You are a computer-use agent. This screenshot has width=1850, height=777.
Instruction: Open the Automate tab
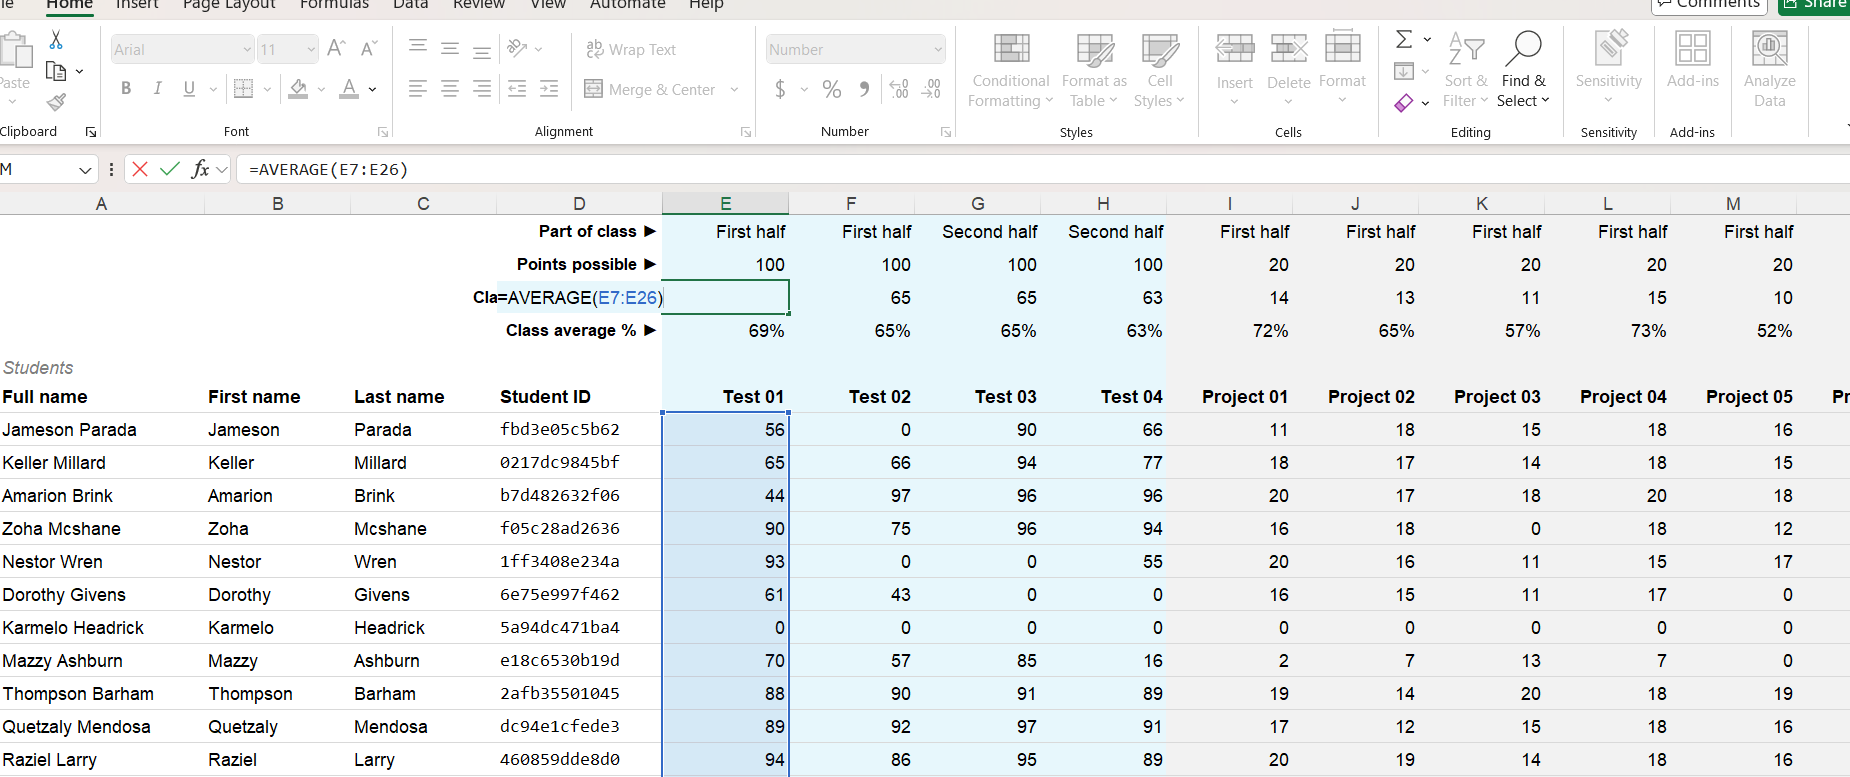[x=628, y=5]
